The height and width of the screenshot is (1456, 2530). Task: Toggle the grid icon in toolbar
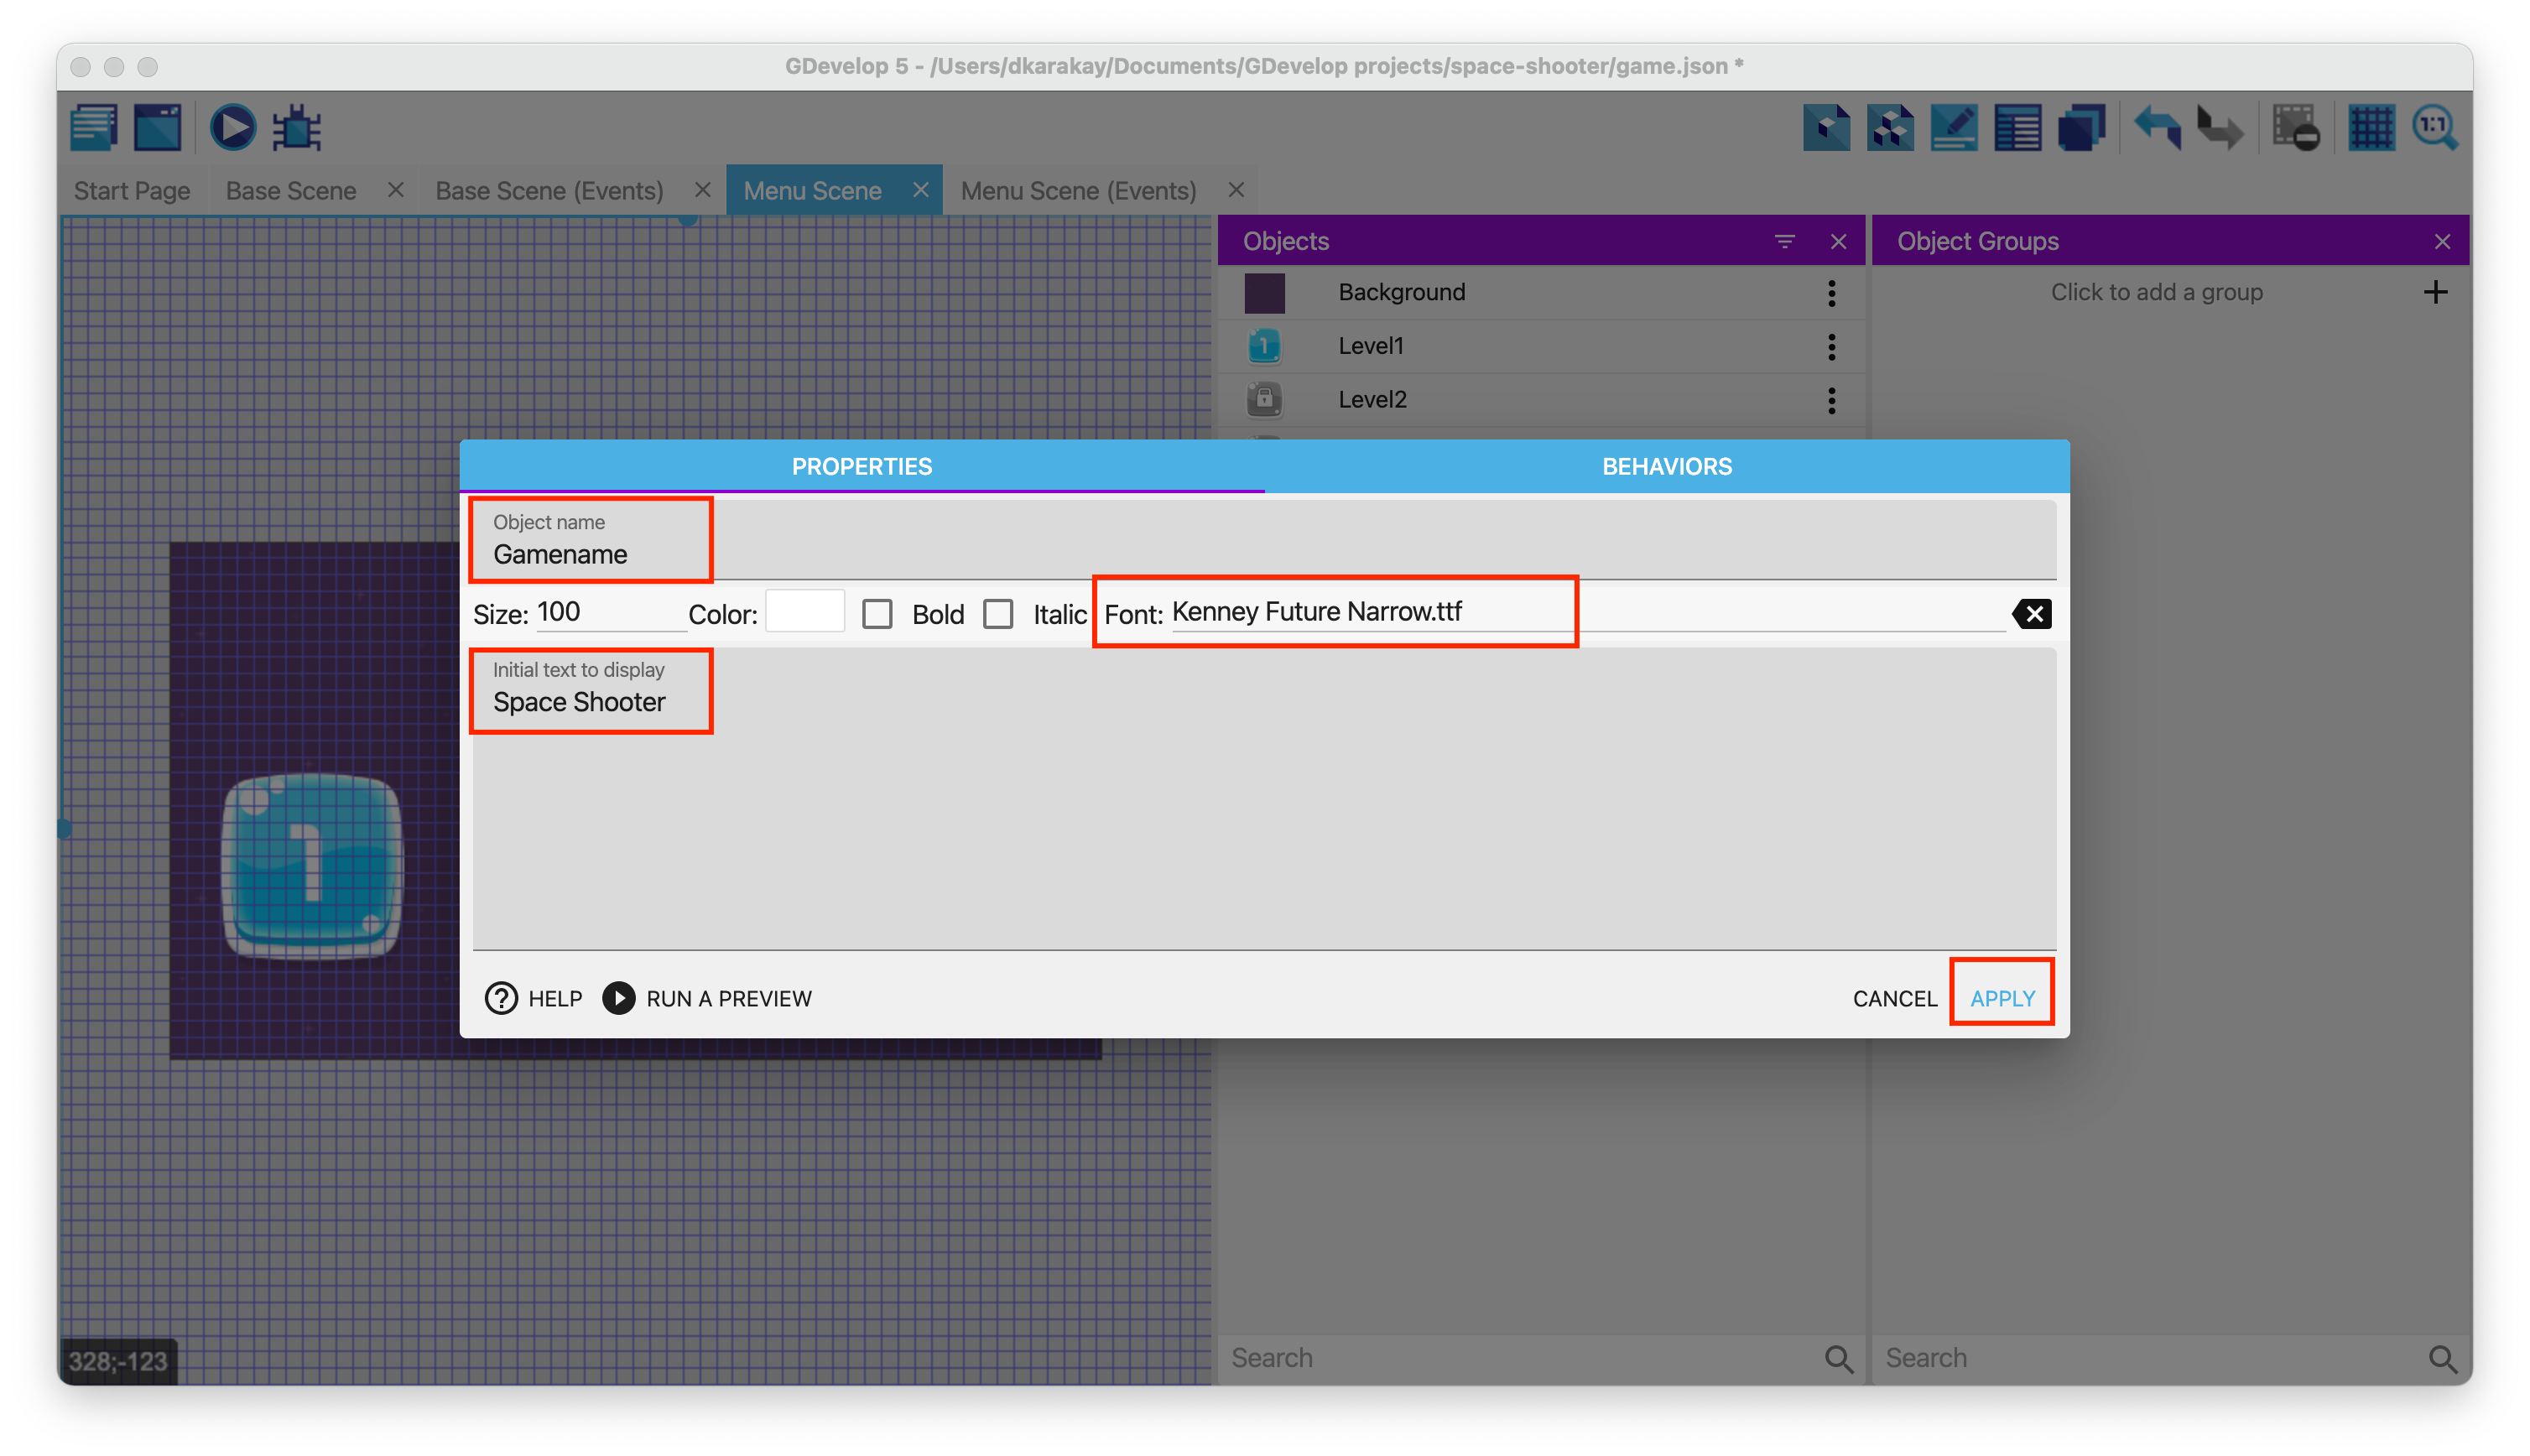(2371, 128)
